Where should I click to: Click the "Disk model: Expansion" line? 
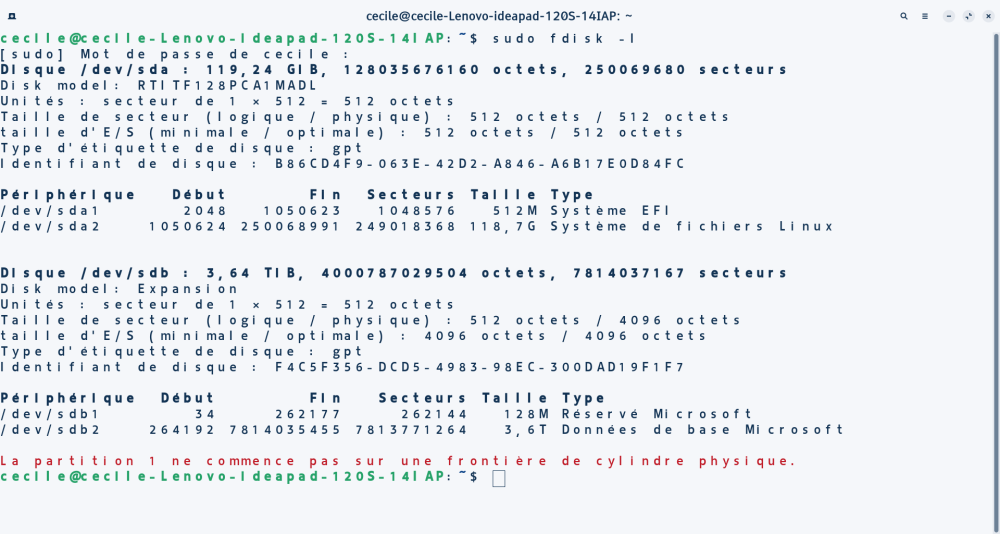[x=120, y=289]
